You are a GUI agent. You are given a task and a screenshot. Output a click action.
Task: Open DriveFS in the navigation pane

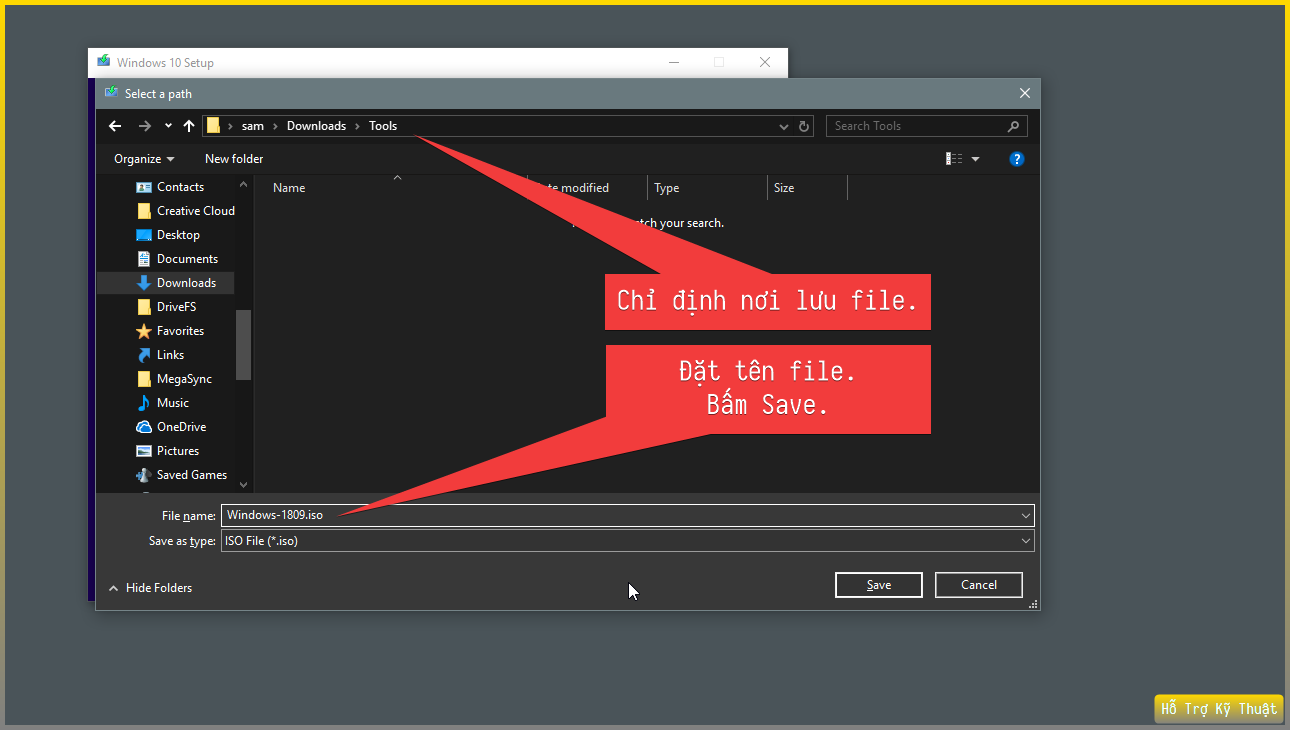tap(166, 307)
